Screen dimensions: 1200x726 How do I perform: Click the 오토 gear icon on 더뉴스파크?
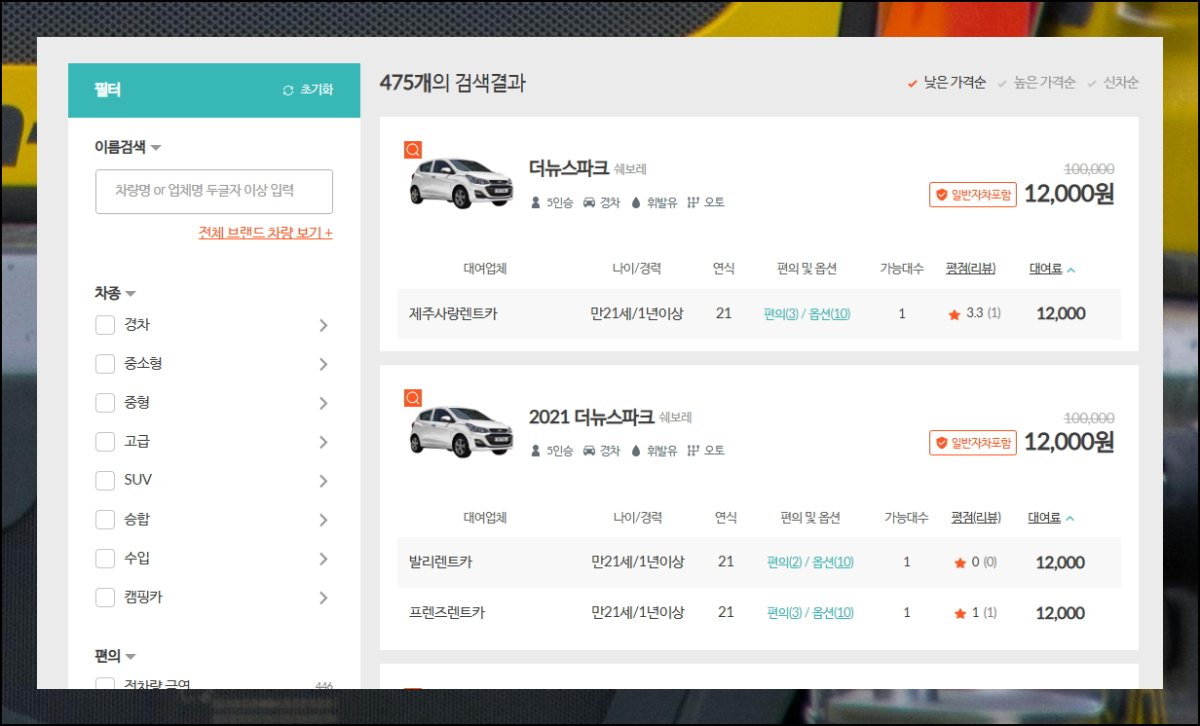pos(693,202)
